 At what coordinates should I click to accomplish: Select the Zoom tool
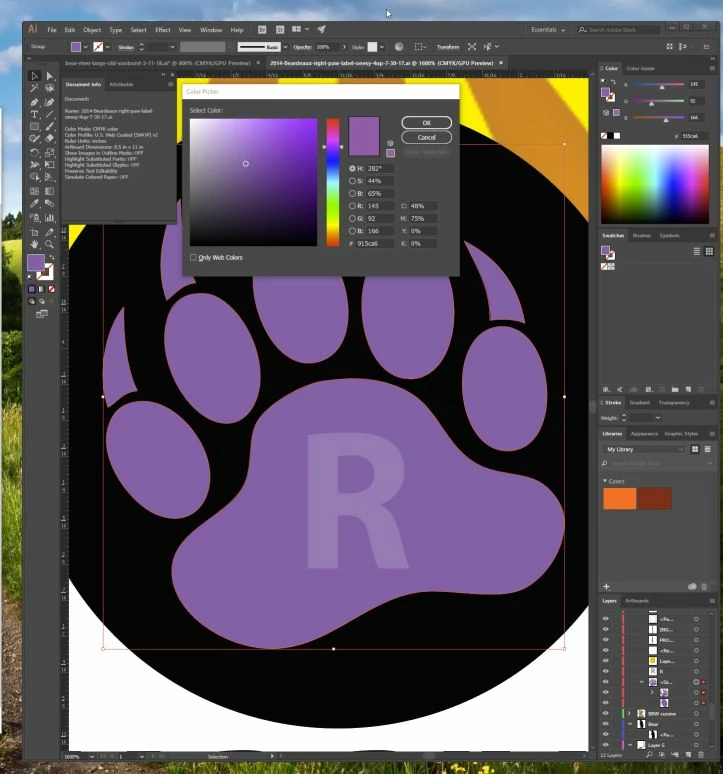tap(49, 244)
